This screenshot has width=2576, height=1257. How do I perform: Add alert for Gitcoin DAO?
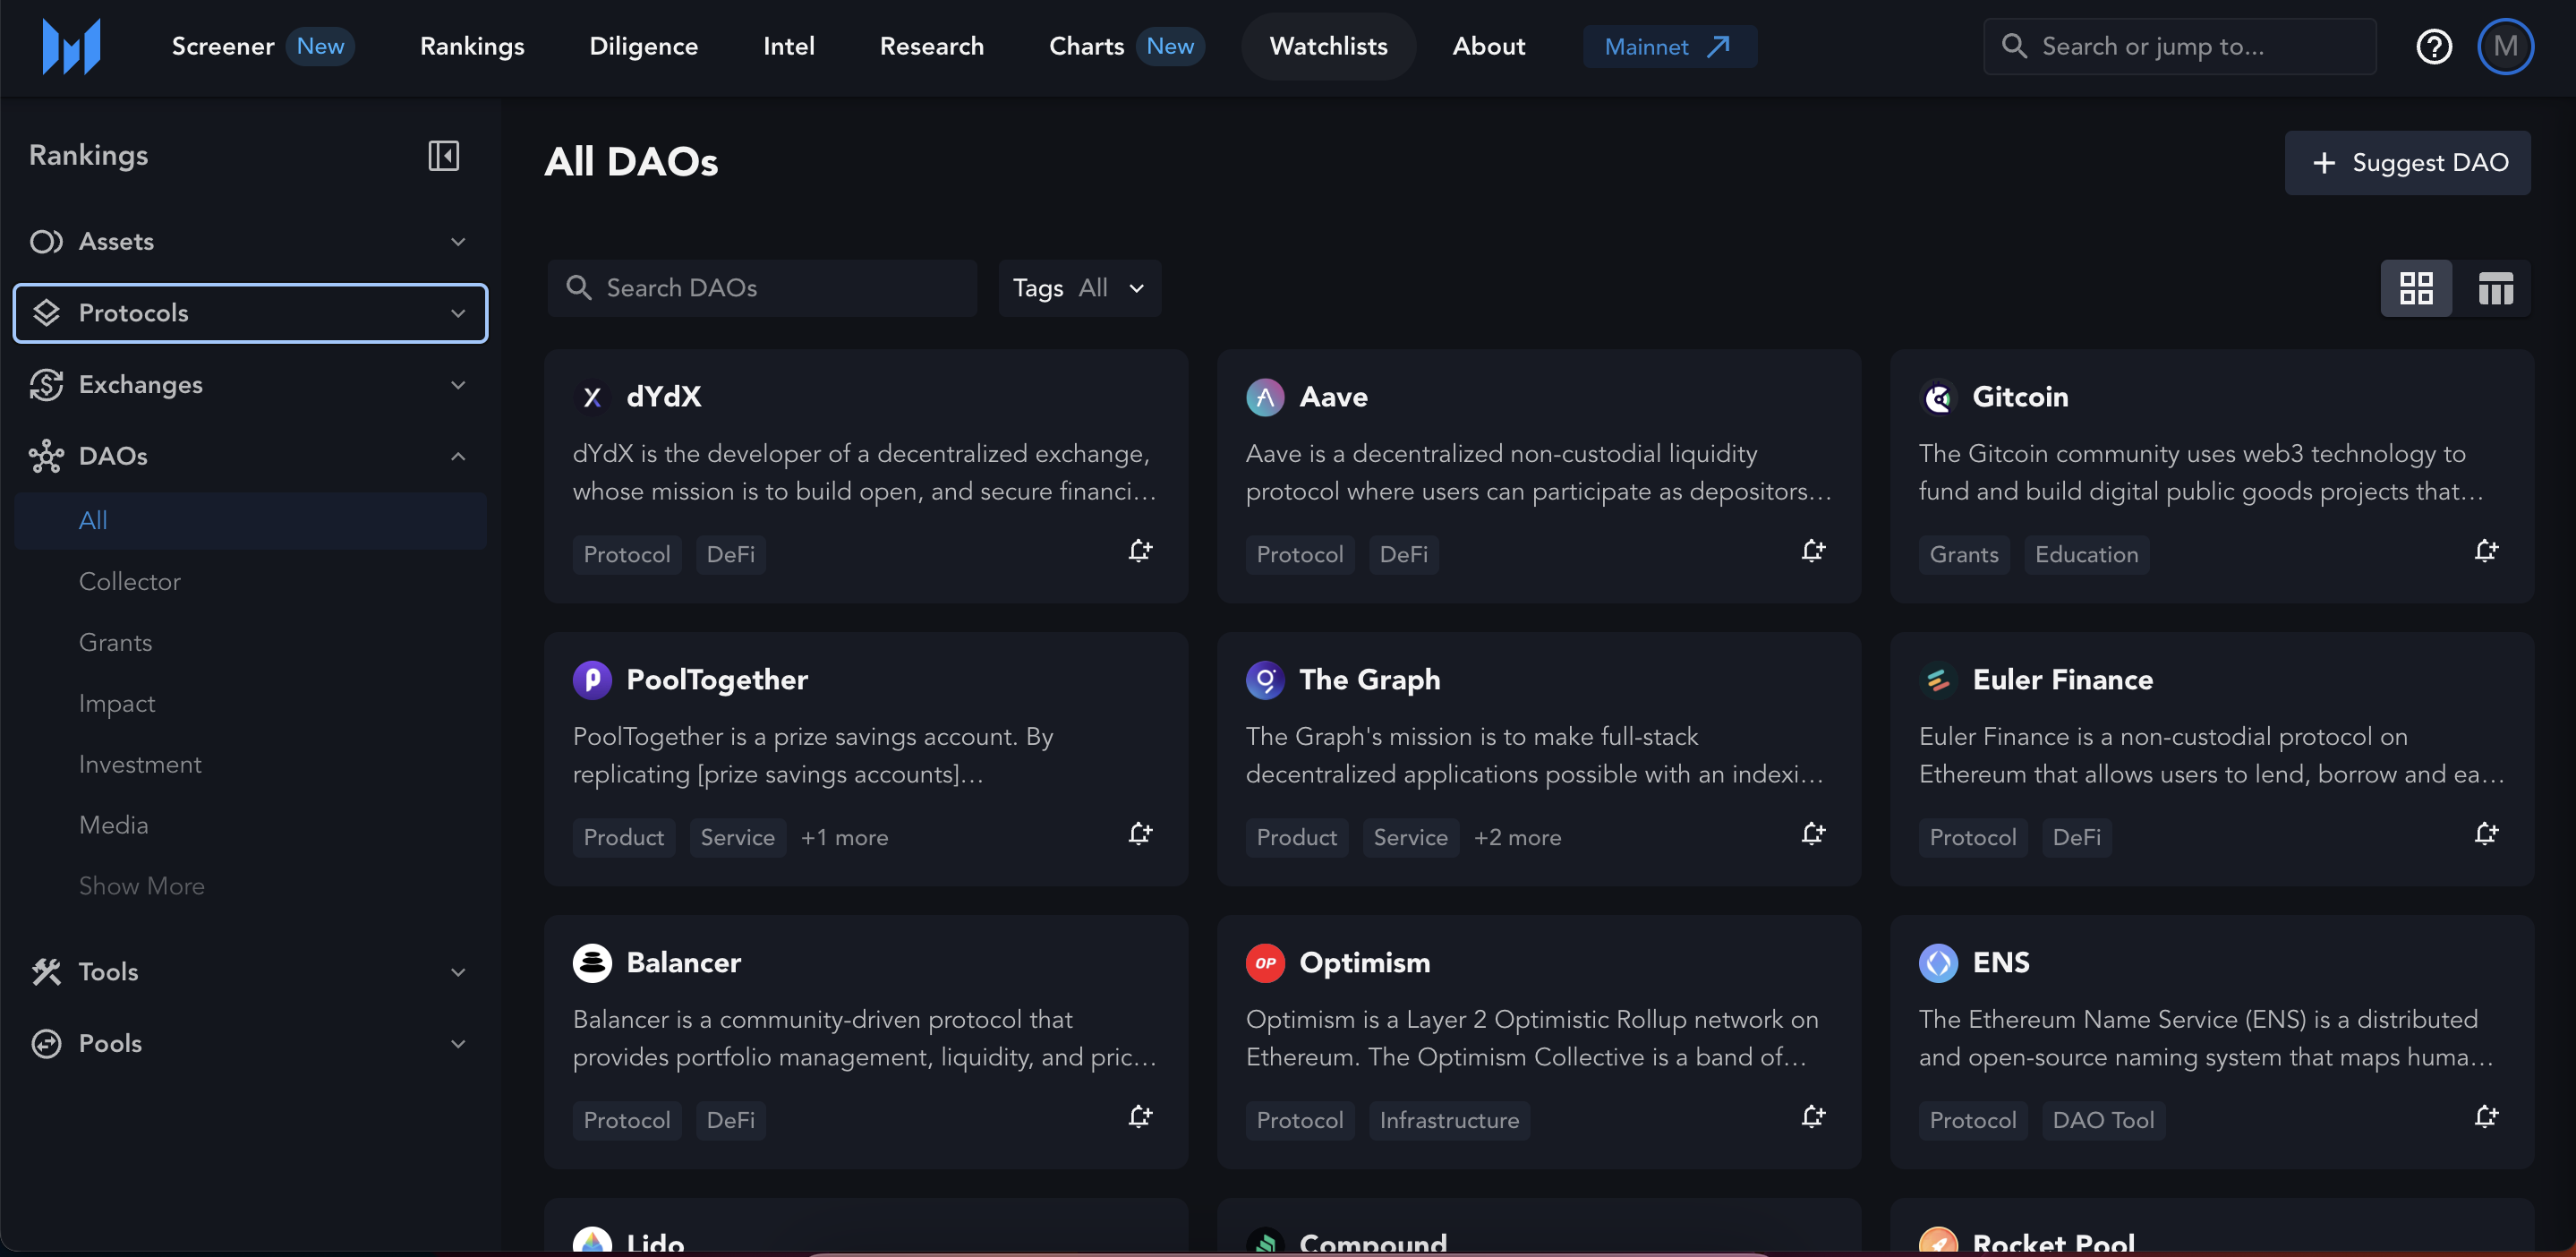pos(2486,551)
